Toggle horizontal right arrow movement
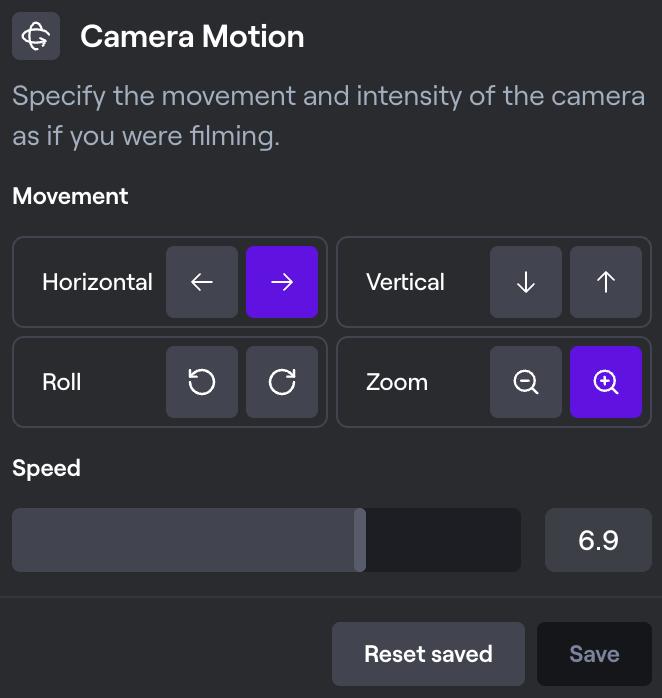The height and width of the screenshot is (698, 662). [282, 282]
